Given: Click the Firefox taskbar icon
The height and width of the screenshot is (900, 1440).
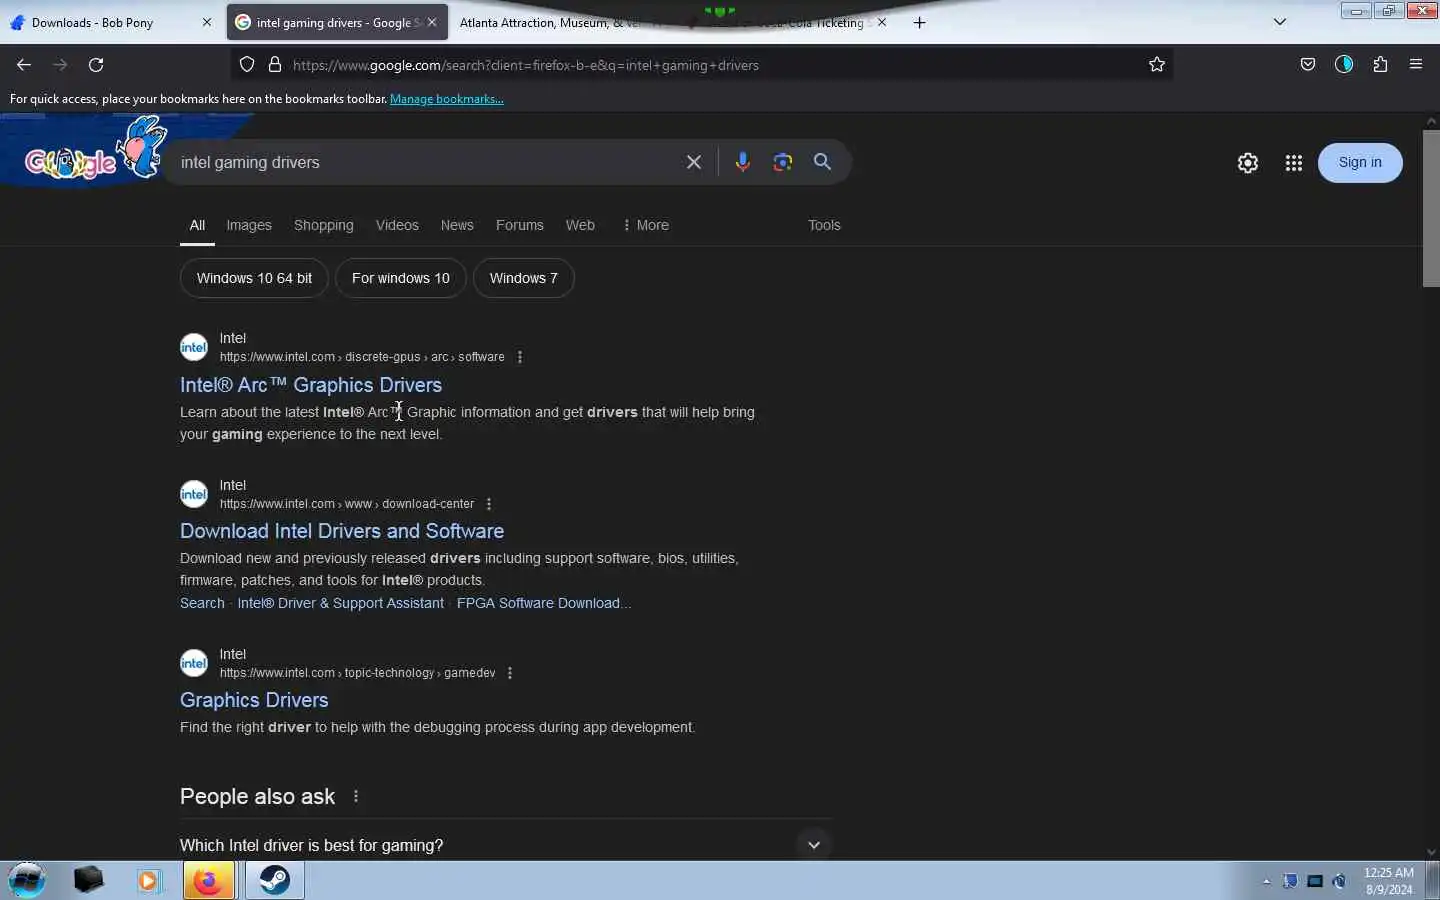Looking at the screenshot, I should (x=209, y=880).
